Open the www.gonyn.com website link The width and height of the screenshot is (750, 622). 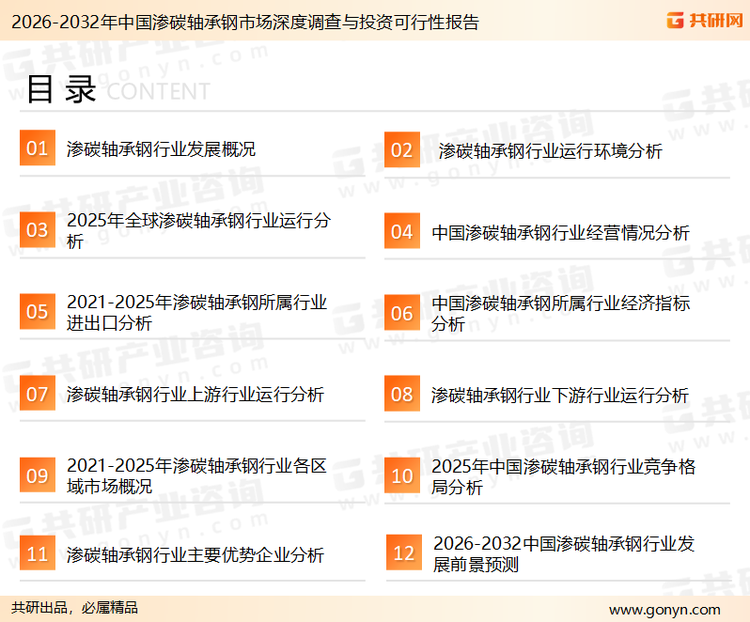click(x=664, y=609)
